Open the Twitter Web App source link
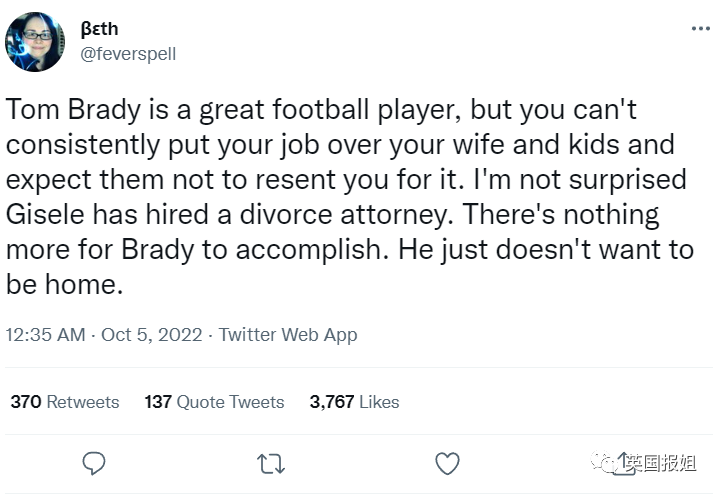Image resolution: width=720 pixels, height=495 pixels. click(x=288, y=335)
